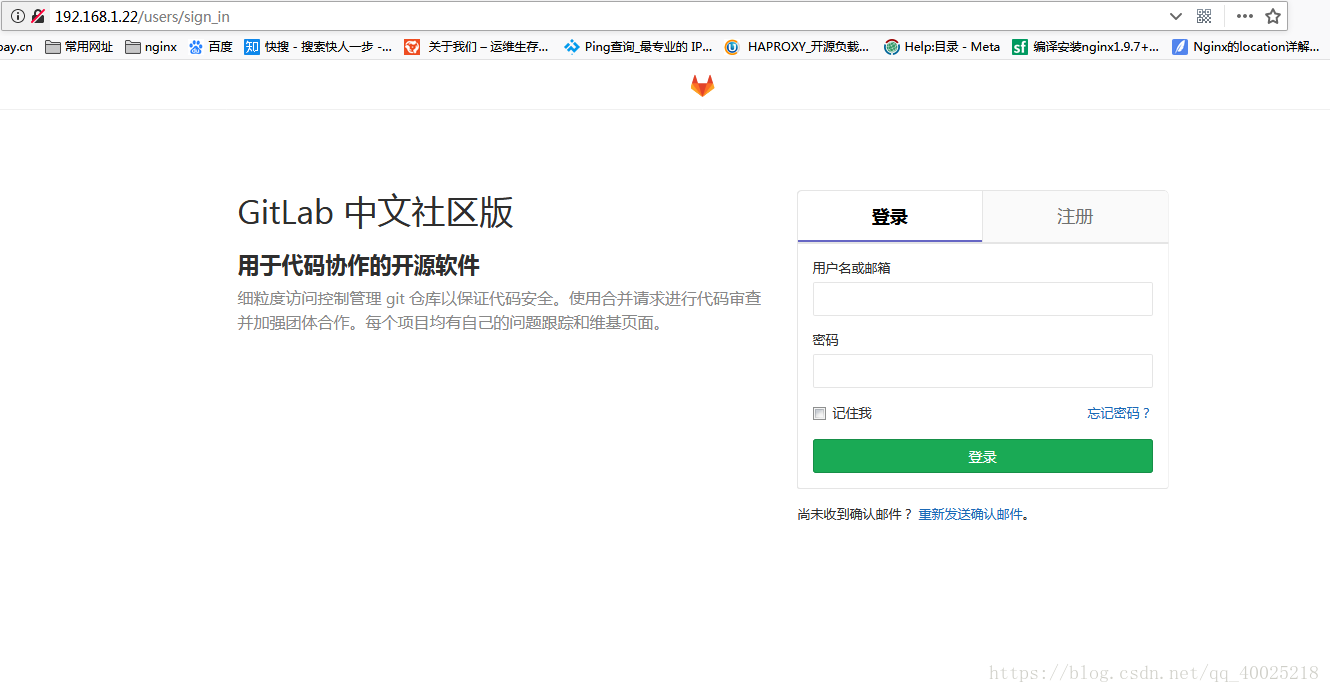This screenshot has width=1330, height=693.
Task: Click the GitLab 中文社区版 heading
Action: click(x=375, y=212)
